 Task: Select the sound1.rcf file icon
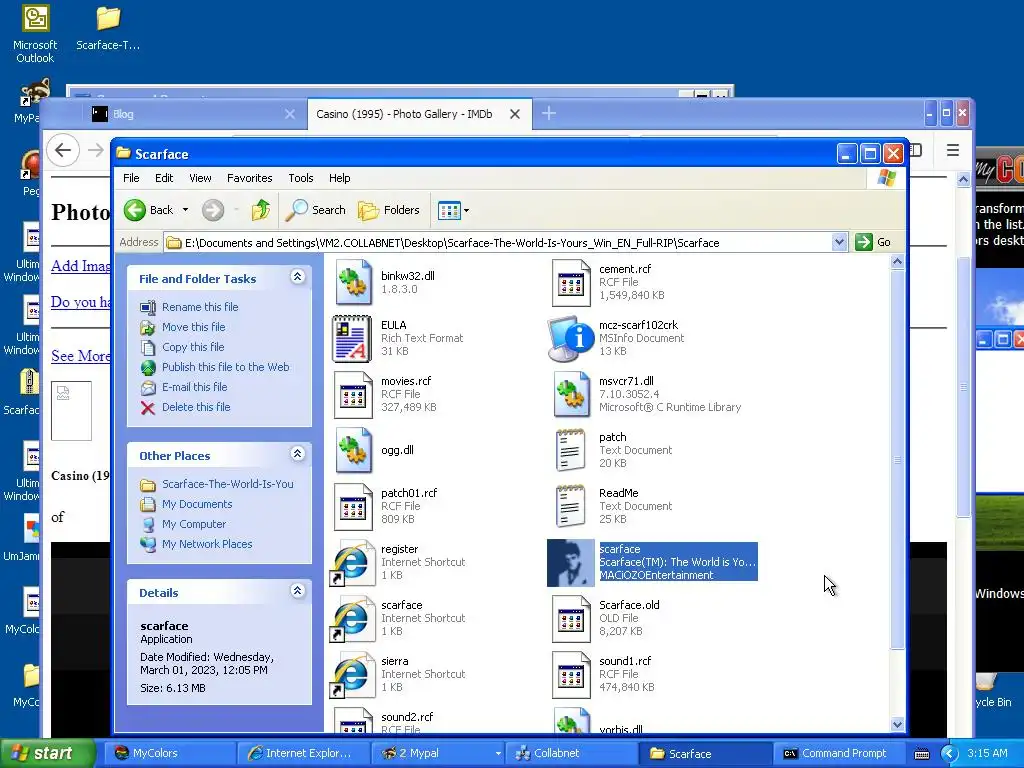[x=571, y=675]
